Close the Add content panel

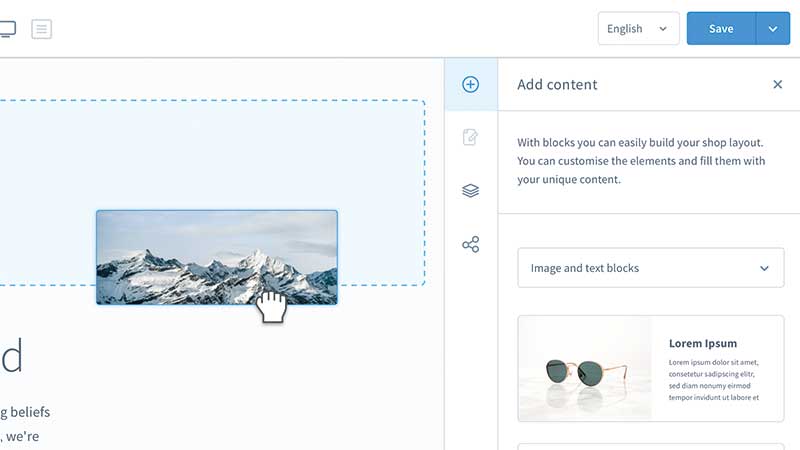pos(777,85)
